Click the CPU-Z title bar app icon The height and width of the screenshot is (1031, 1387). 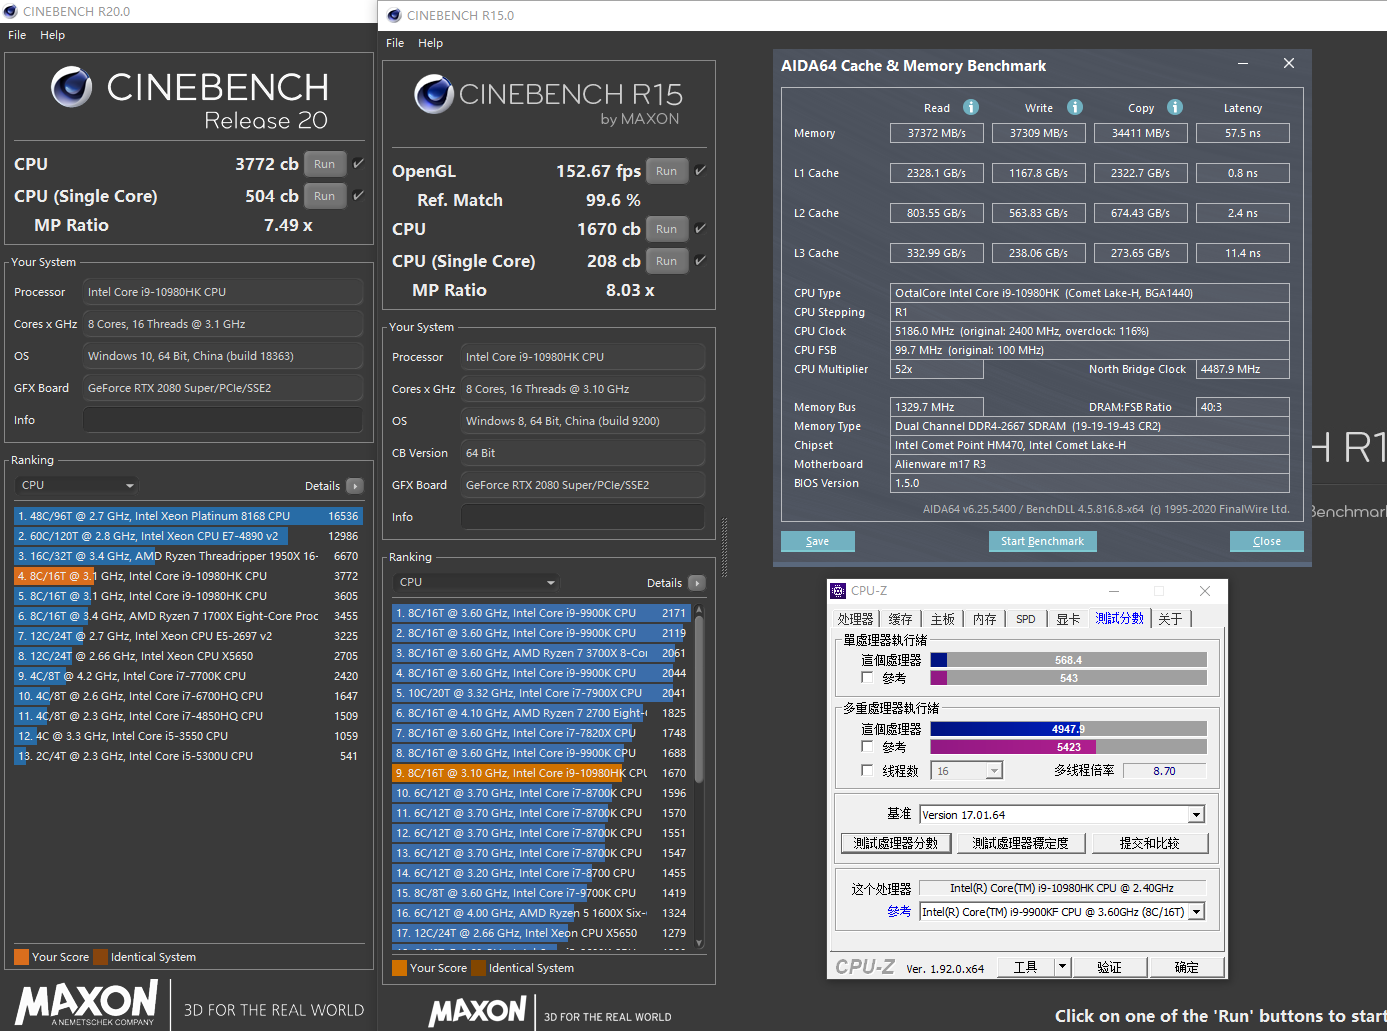tap(838, 591)
